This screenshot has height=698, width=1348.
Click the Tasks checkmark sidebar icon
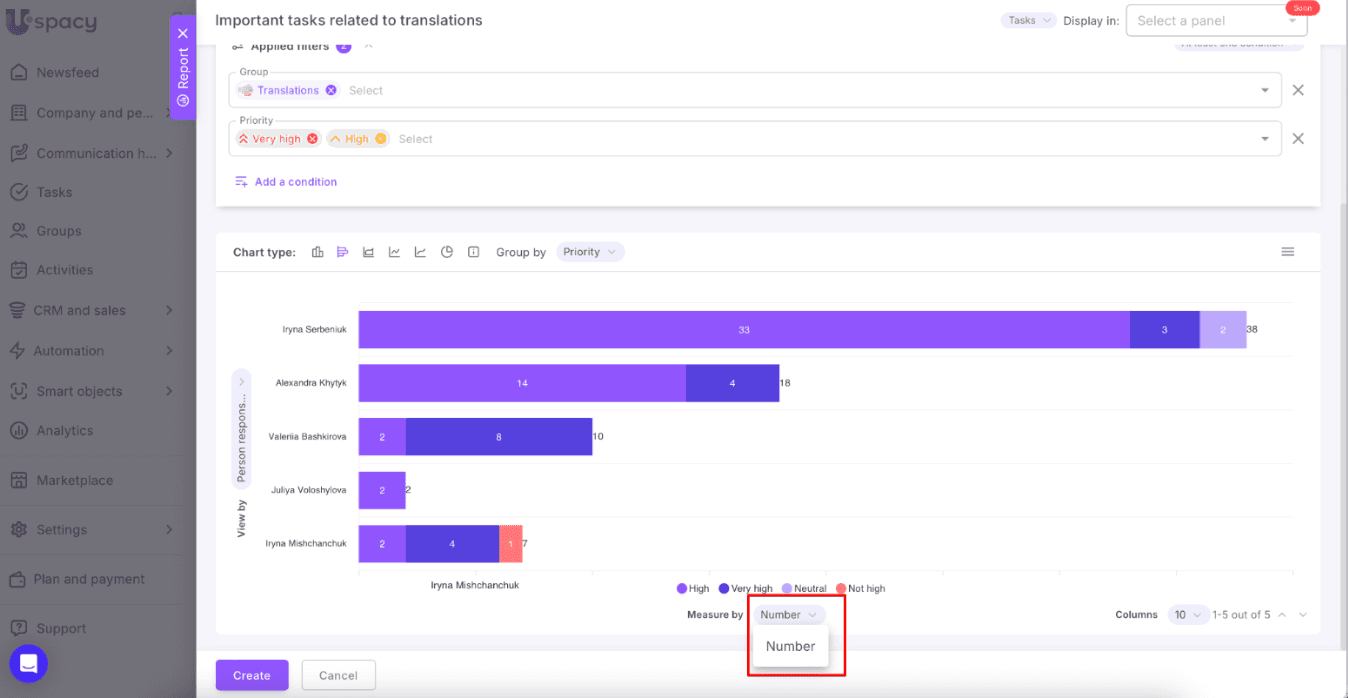18,192
